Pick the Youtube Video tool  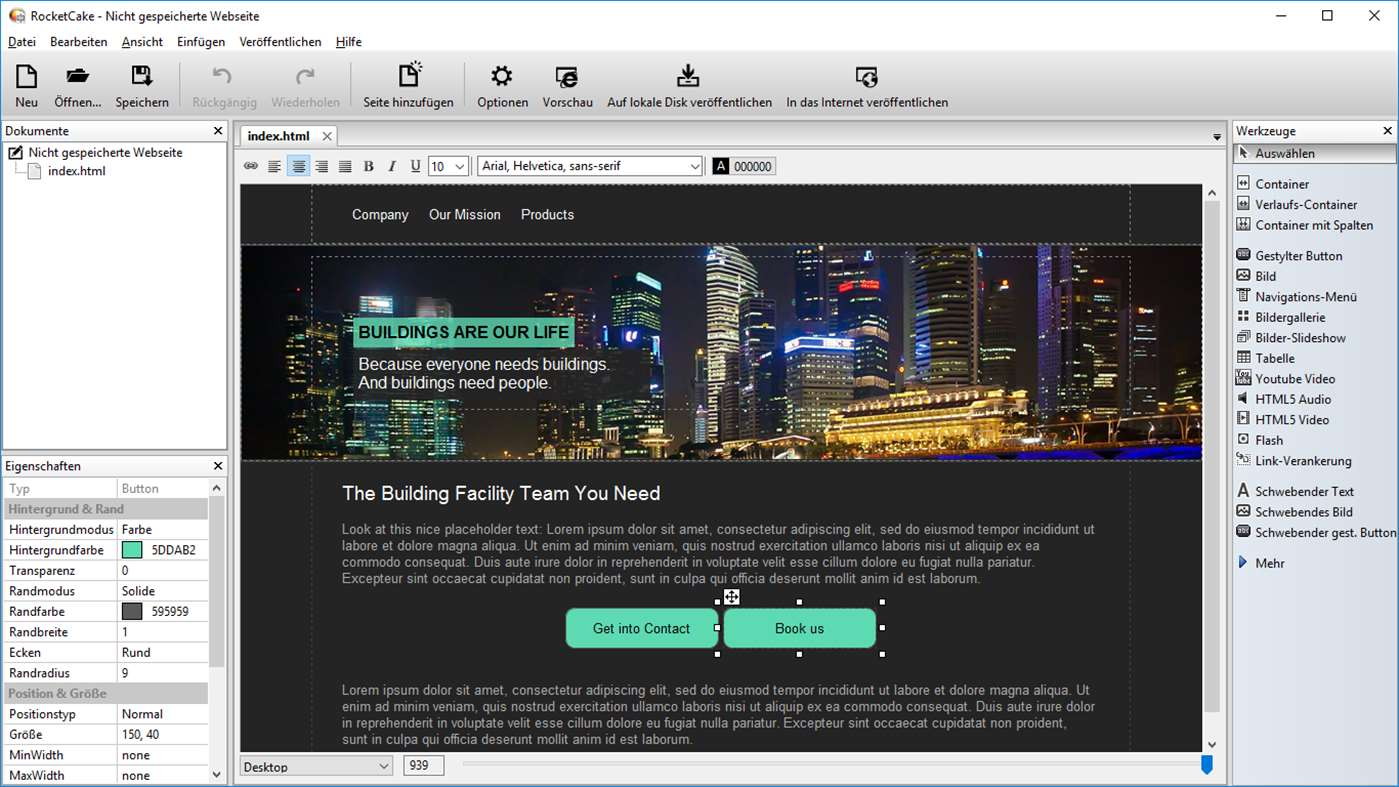click(x=1295, y=379)
